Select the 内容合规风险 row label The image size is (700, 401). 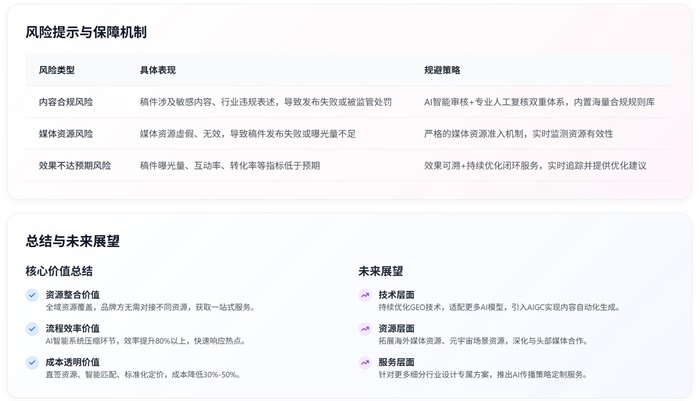click(66, 102)
